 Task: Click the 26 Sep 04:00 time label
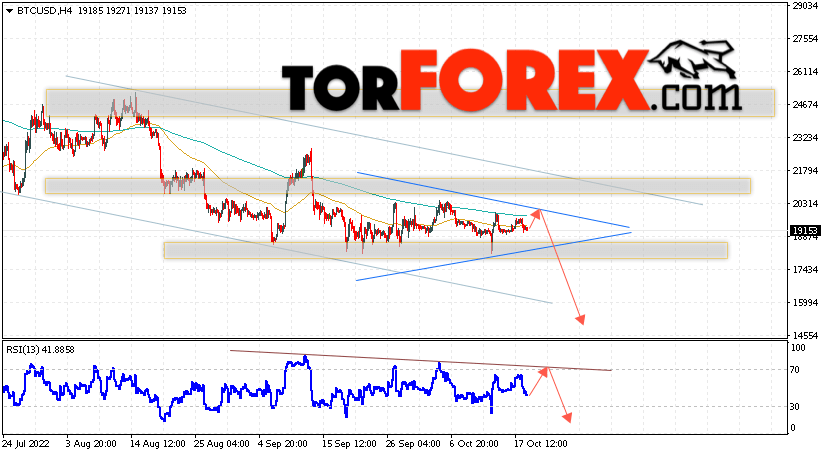412,443
